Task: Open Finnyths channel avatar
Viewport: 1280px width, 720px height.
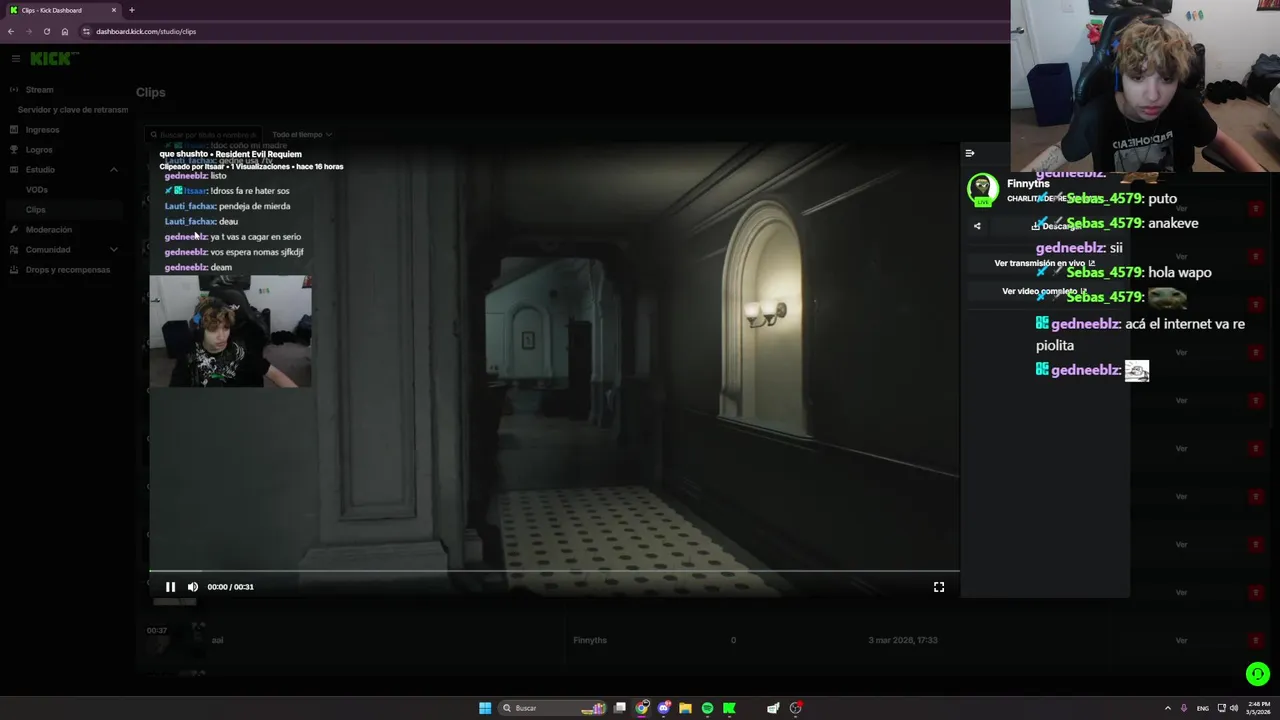Action: click(983, 188)
